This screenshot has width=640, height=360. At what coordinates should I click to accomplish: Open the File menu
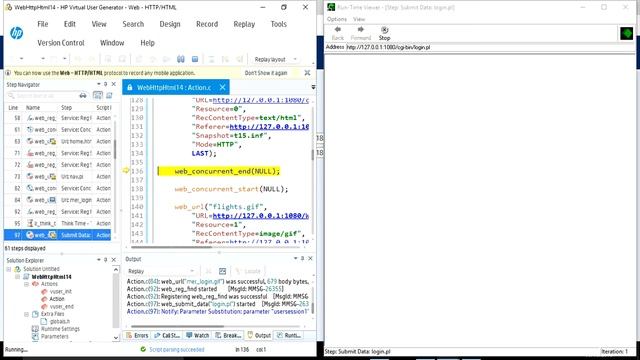click(x=42, y=24)
